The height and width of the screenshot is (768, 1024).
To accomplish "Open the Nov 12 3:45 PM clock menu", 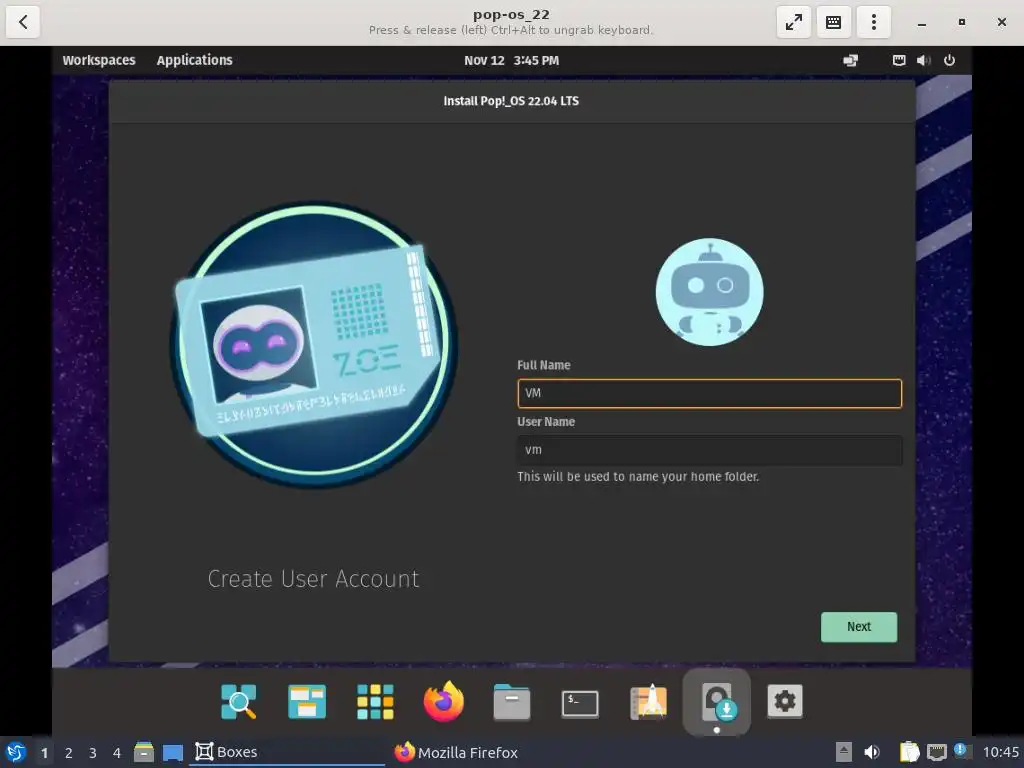I will tap(511, 60).
